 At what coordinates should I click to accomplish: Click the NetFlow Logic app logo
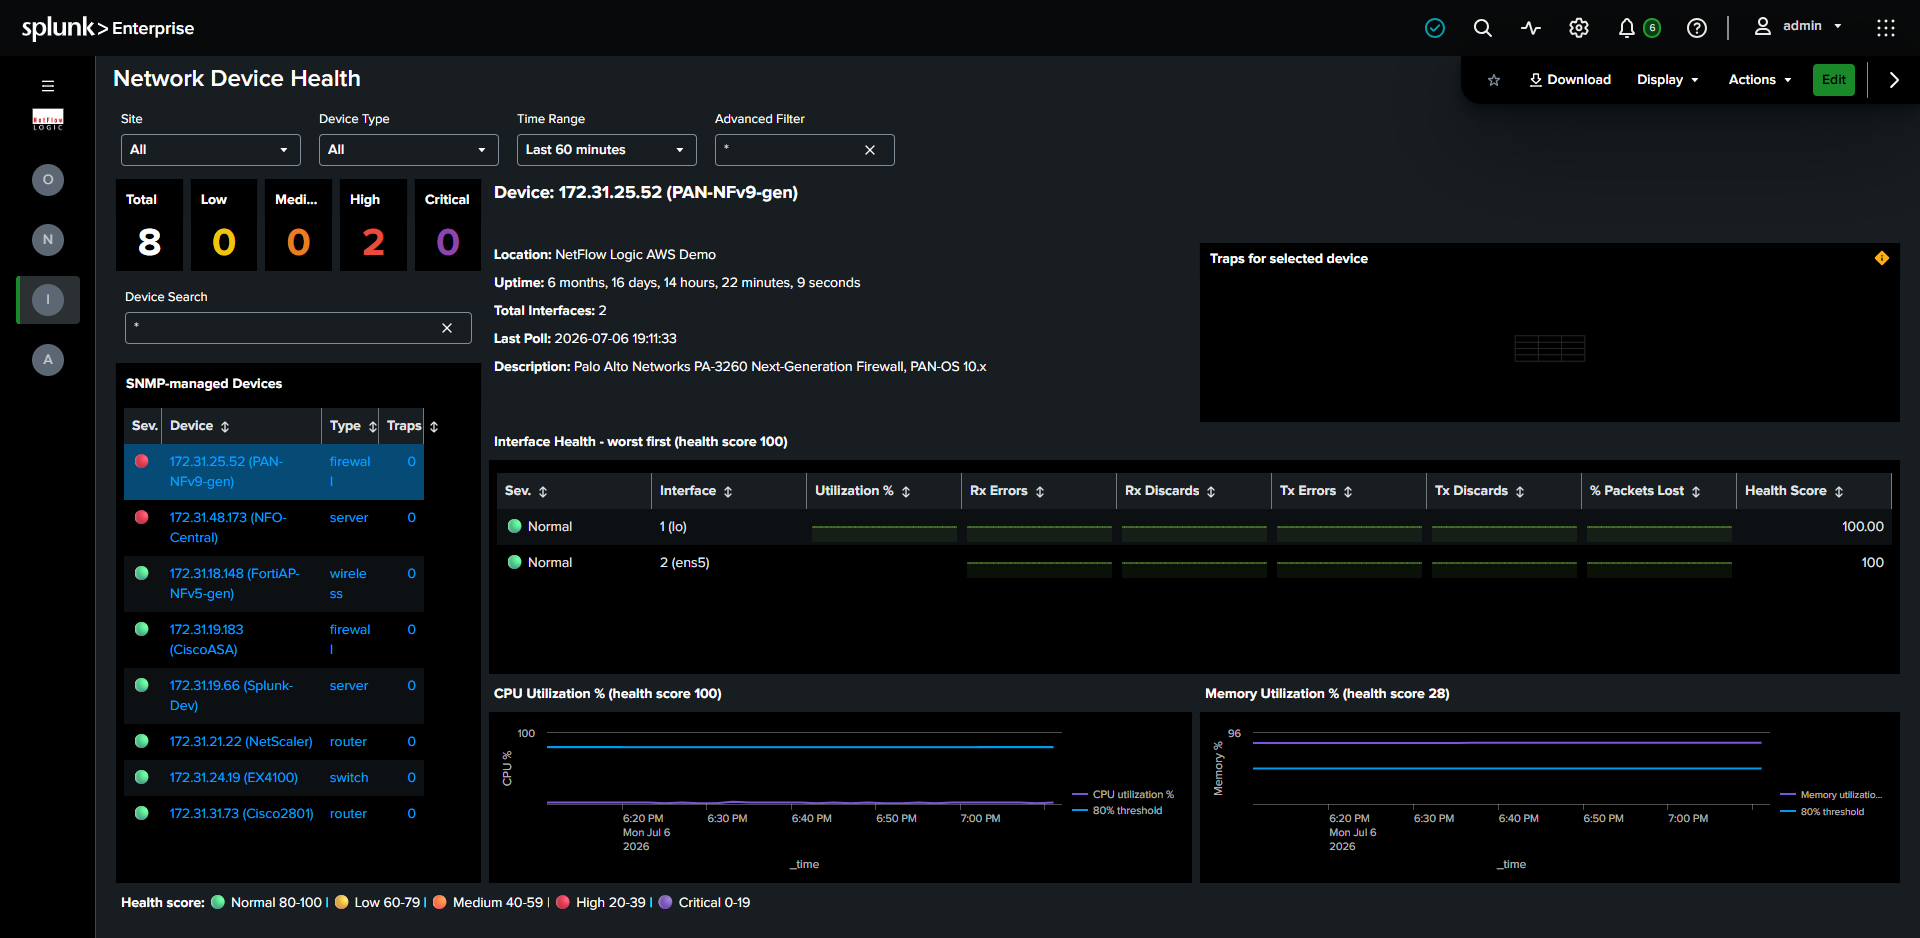tap(48, 120)
